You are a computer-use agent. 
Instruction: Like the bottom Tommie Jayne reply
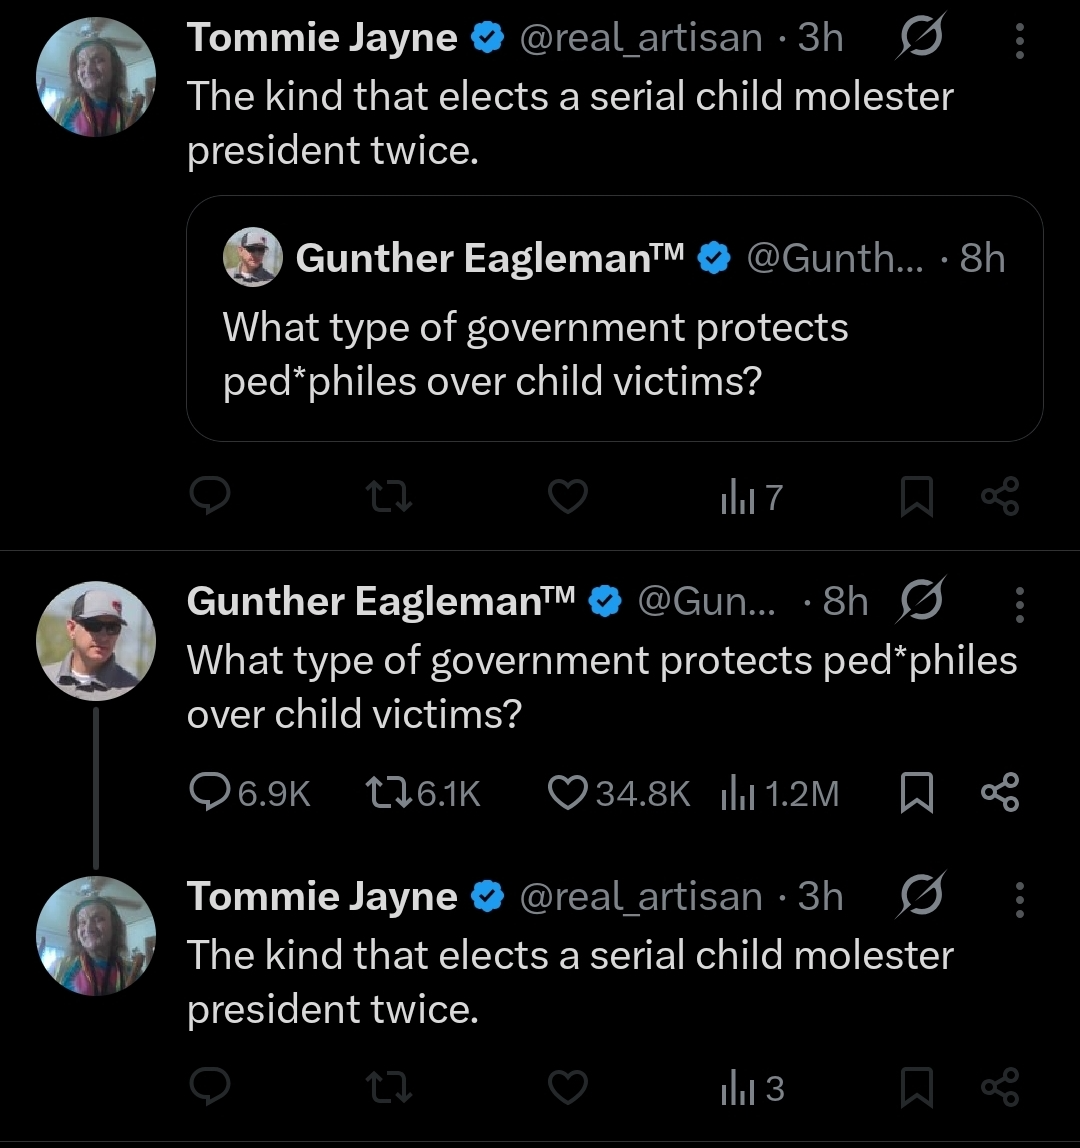tap(568, 1086)
